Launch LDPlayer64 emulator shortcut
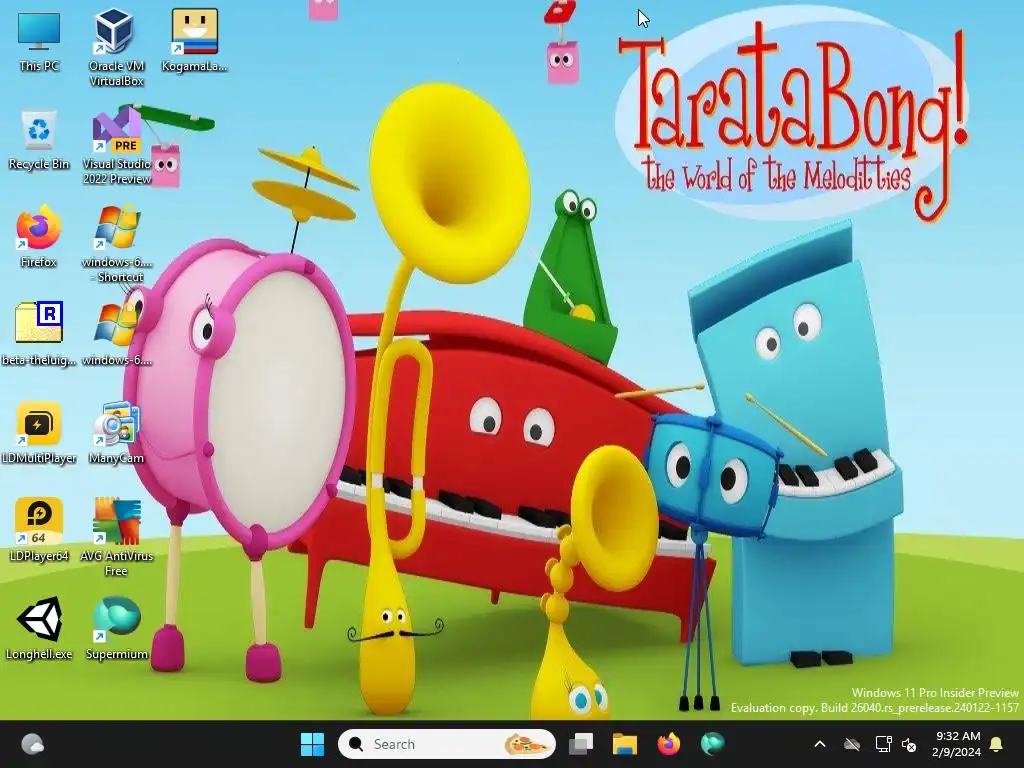The image size is (1024, 768). click(x=39, y=530)
